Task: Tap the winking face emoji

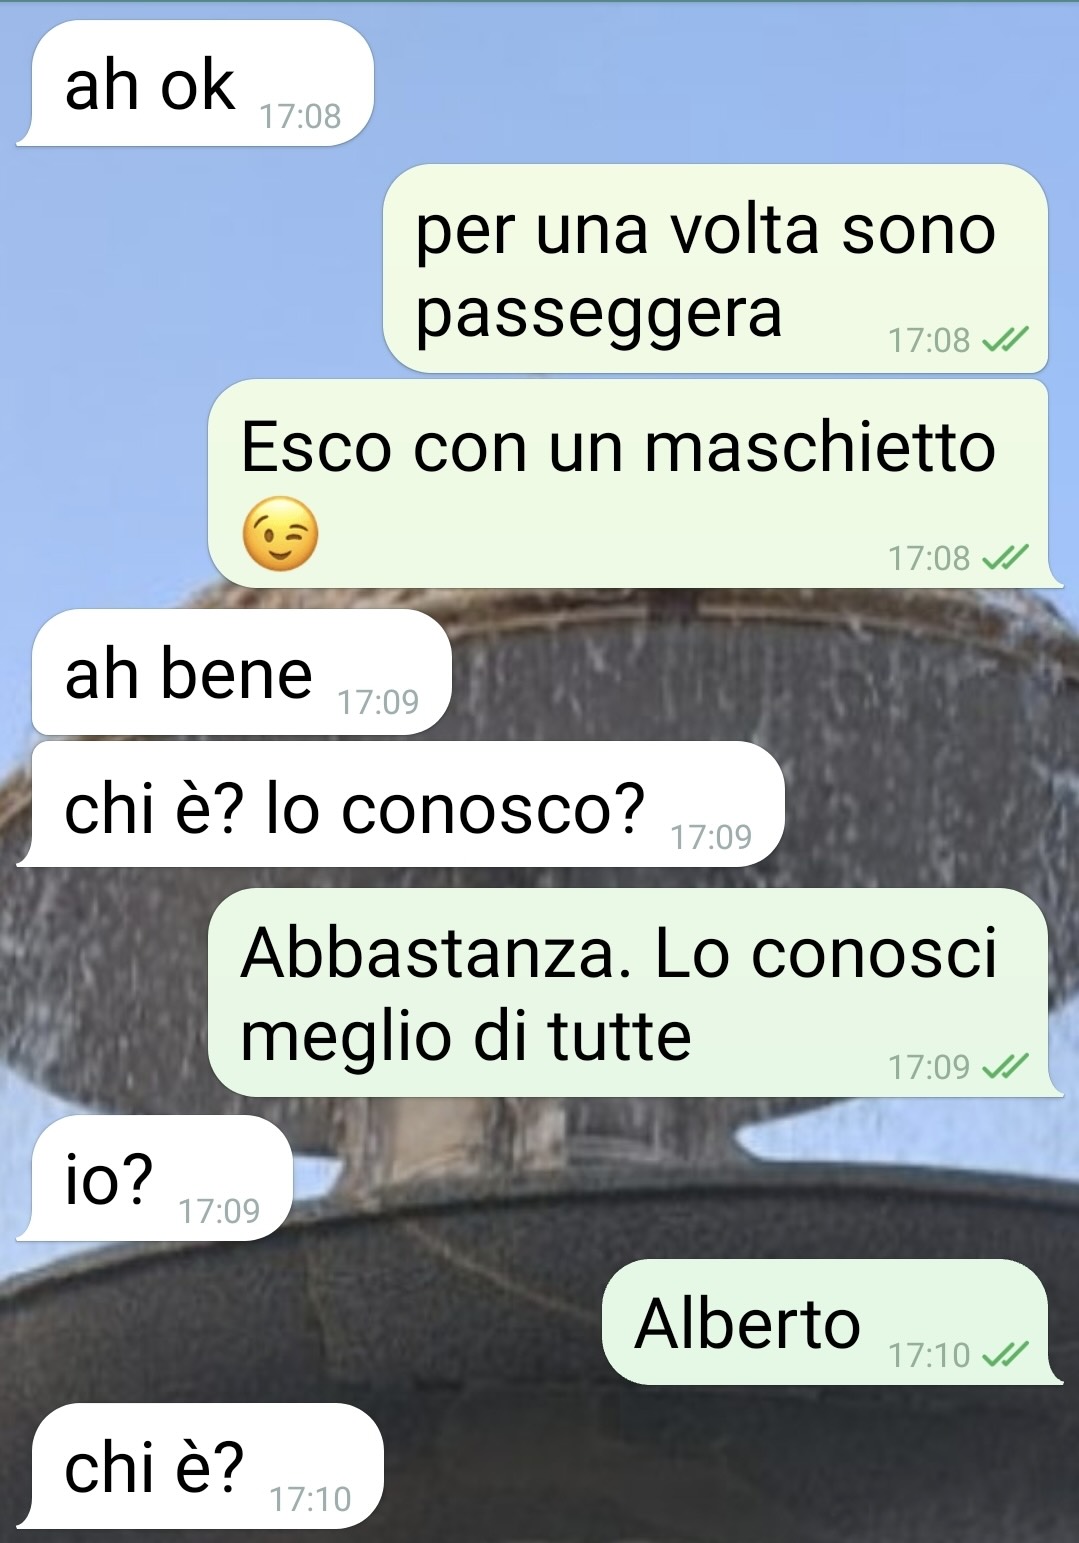Action: coord(281,534)
